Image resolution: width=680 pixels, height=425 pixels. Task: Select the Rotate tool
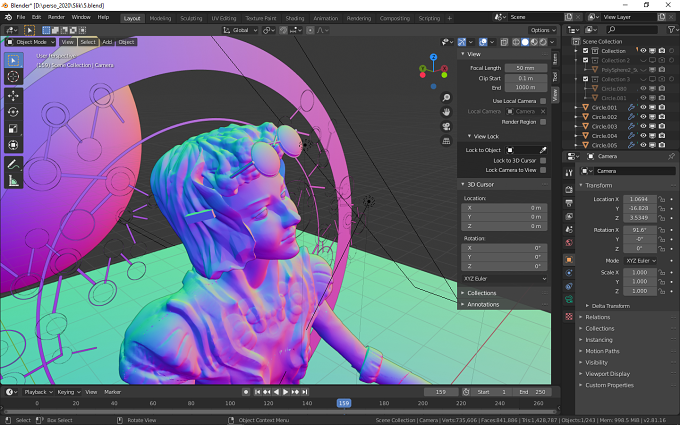click(x=13, y=112)
